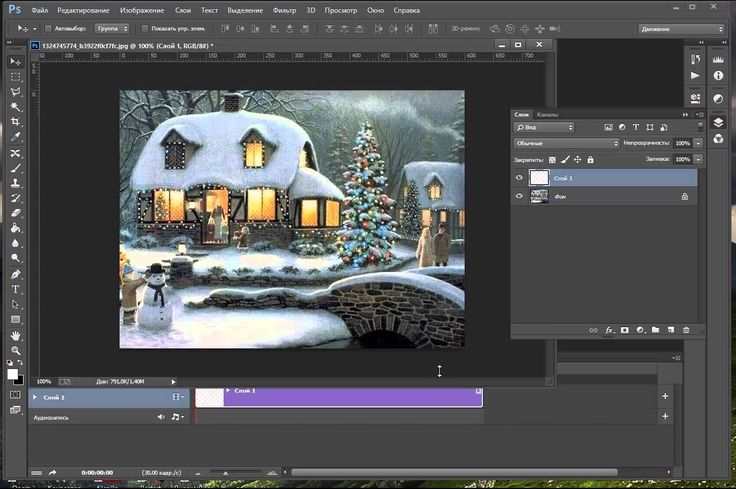Select the Move tool

coord(15,62)
